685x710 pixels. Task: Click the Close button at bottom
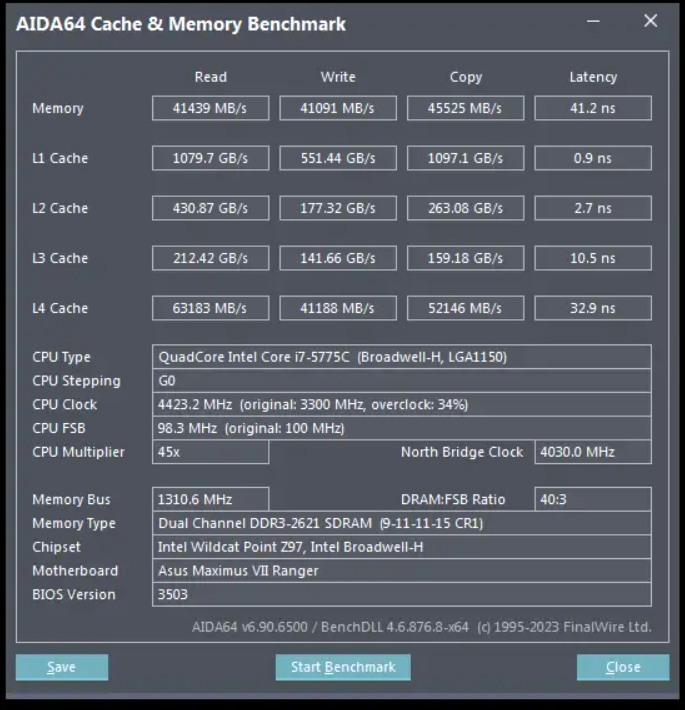point(623,667)
